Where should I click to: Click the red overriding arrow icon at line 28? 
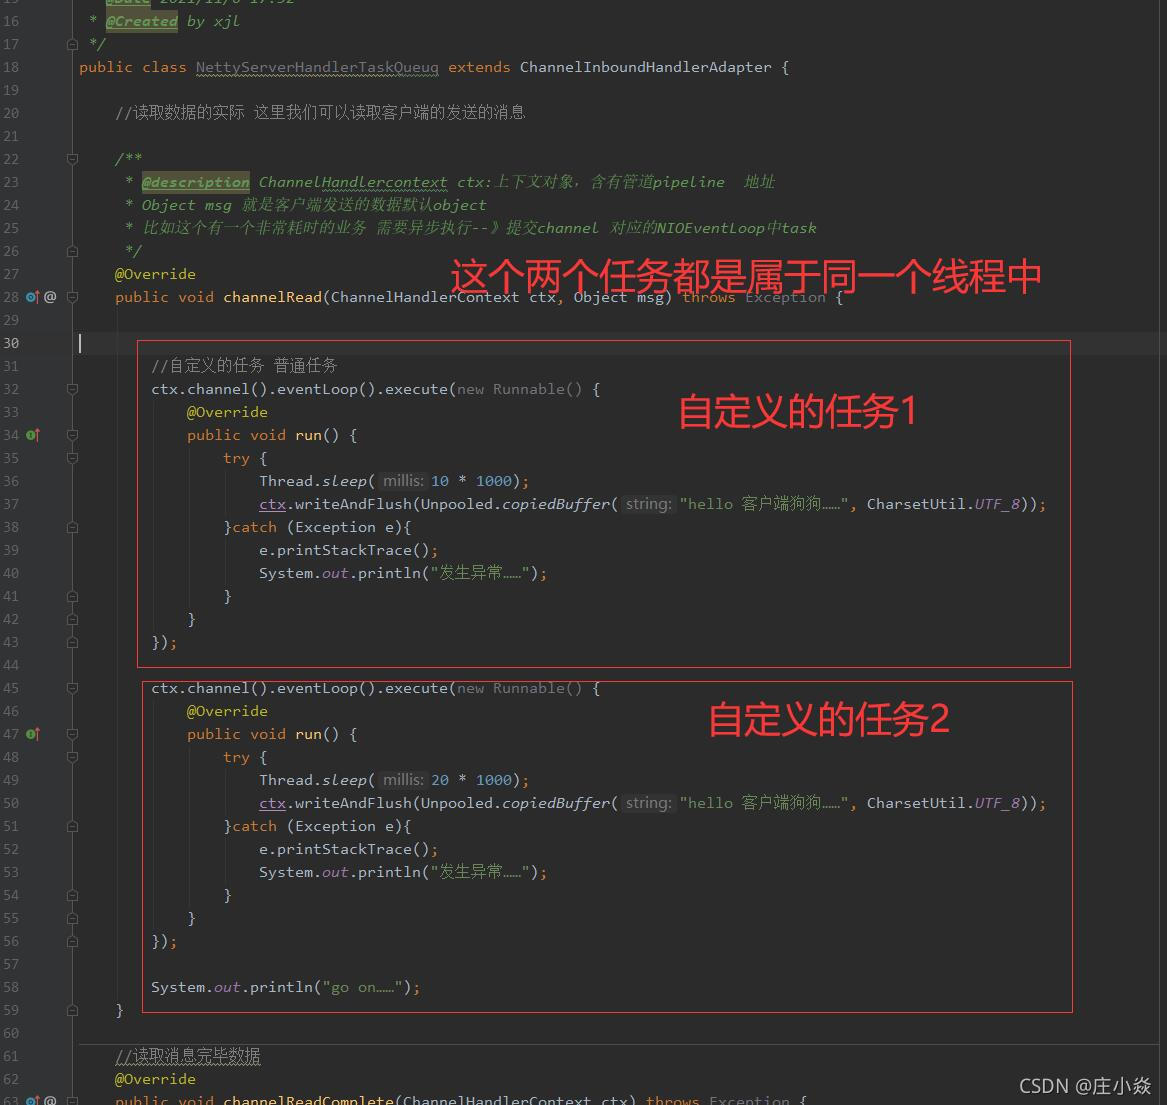click(x=36, y=294)
